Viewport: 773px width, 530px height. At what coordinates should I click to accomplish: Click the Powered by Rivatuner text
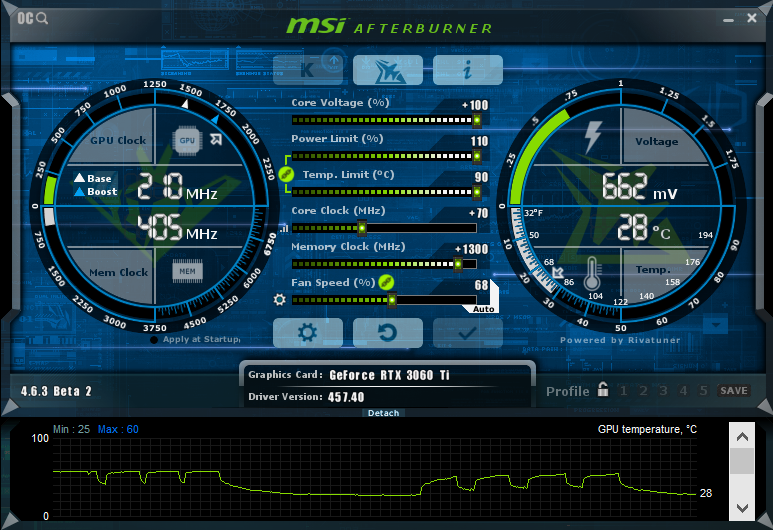tap(620, 340)
